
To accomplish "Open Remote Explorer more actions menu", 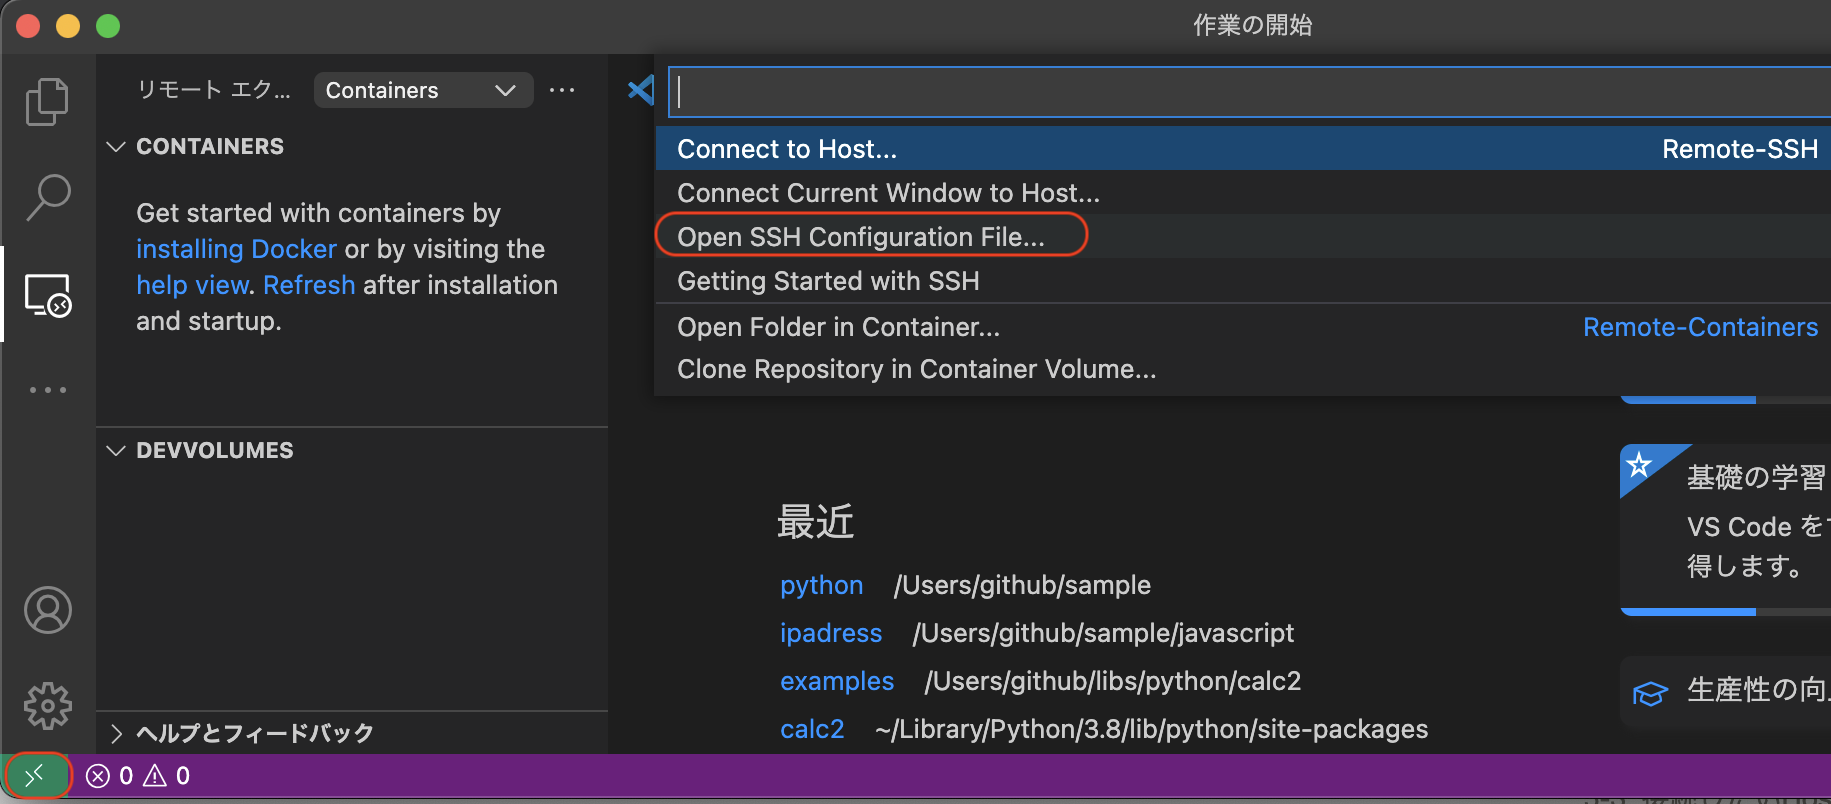I will (562, 90).
